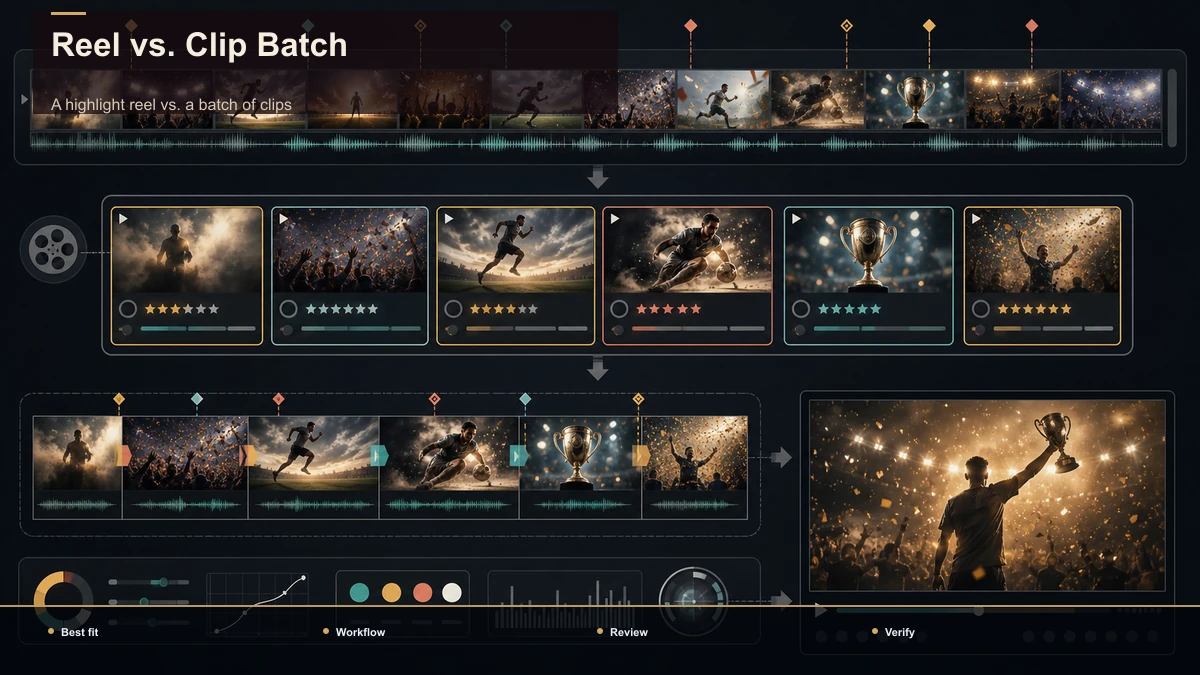Click the "Best fit" label
This screenshot has height=675, width=1200.
pos(80,632)
